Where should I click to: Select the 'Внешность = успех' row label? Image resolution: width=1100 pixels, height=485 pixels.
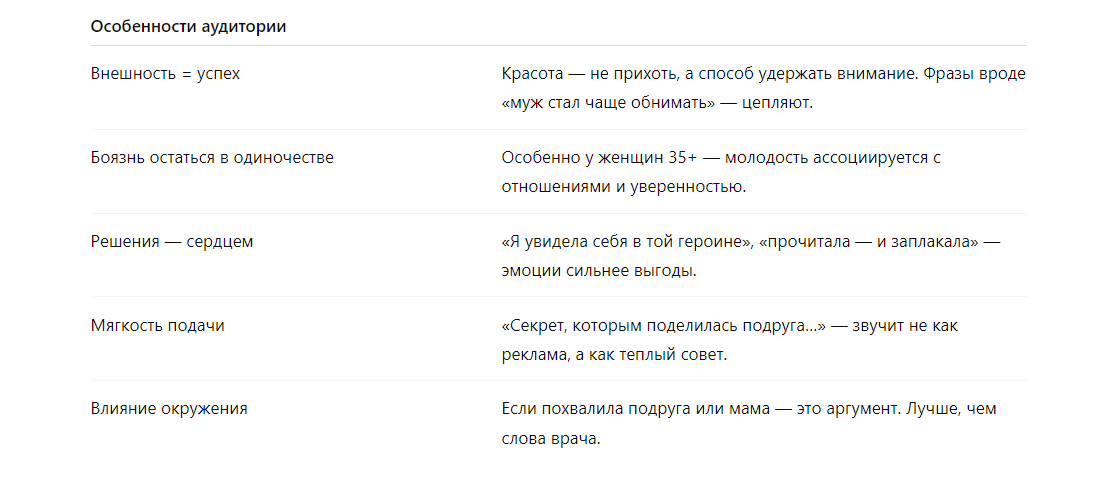click(166, 74)
